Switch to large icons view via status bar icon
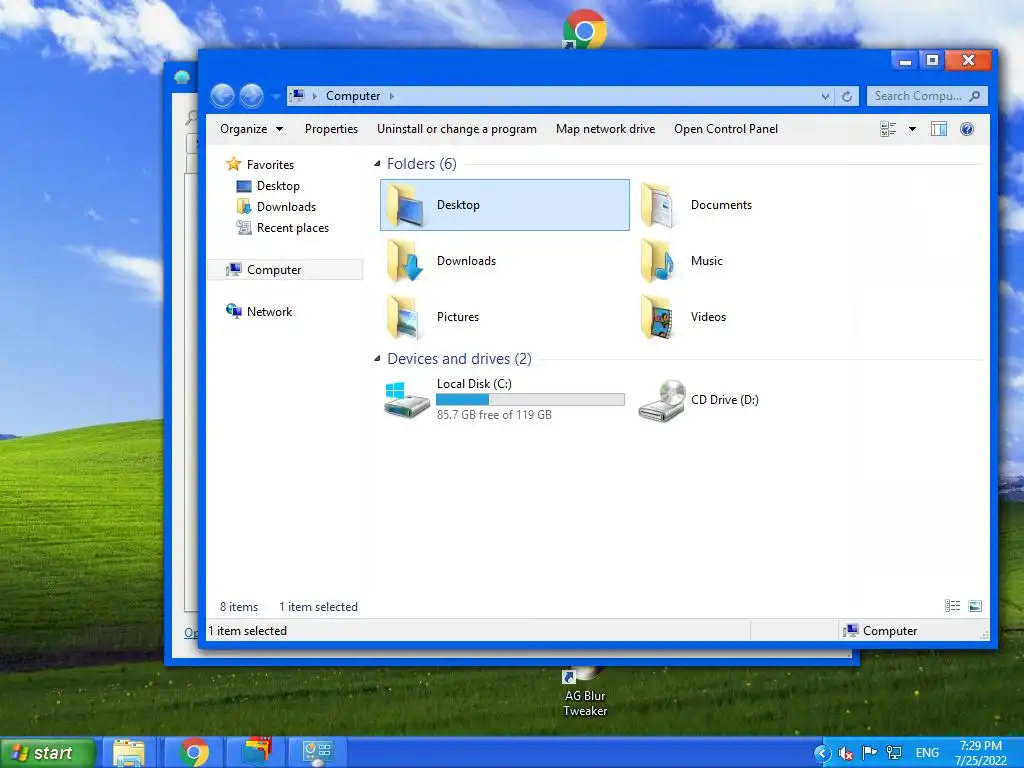Screen dimensions: 1024x768 (x=975, y=606)
